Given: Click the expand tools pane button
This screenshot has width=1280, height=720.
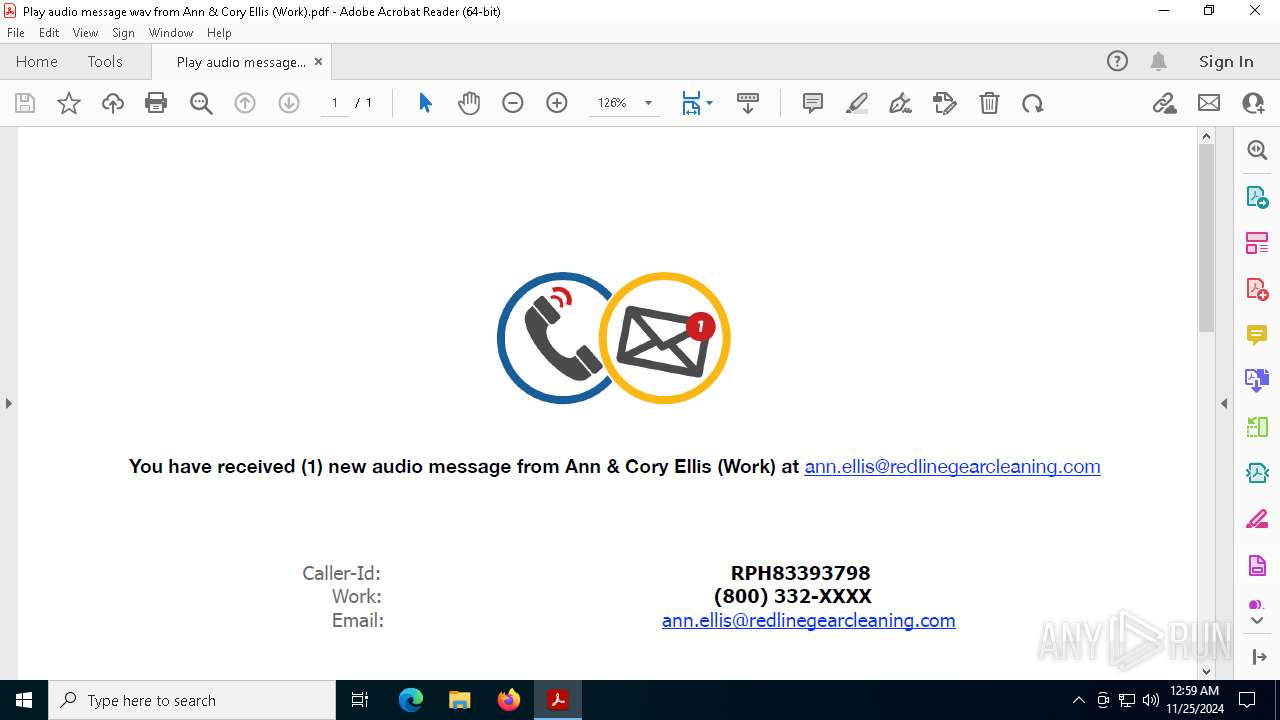Looking at the screenshot, I should [x=1258, y=657].
